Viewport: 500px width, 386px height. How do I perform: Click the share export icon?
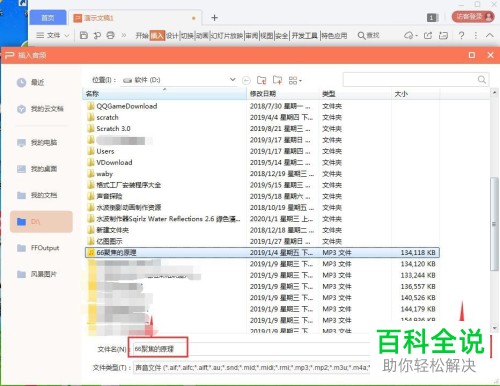(x=428, y=35)
